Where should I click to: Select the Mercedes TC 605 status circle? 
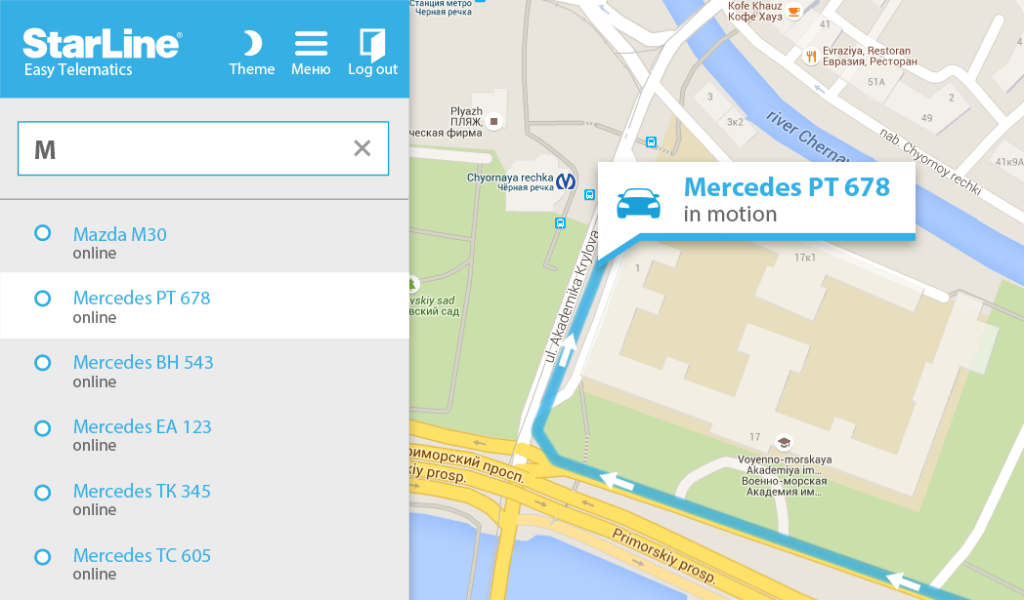tap(42, 557)
